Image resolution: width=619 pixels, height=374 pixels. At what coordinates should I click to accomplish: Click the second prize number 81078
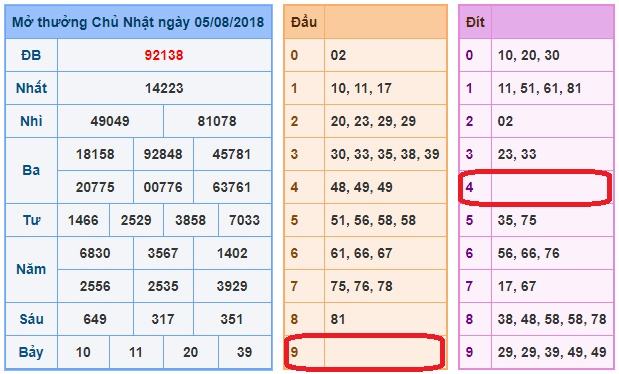(x=217, y=121)
